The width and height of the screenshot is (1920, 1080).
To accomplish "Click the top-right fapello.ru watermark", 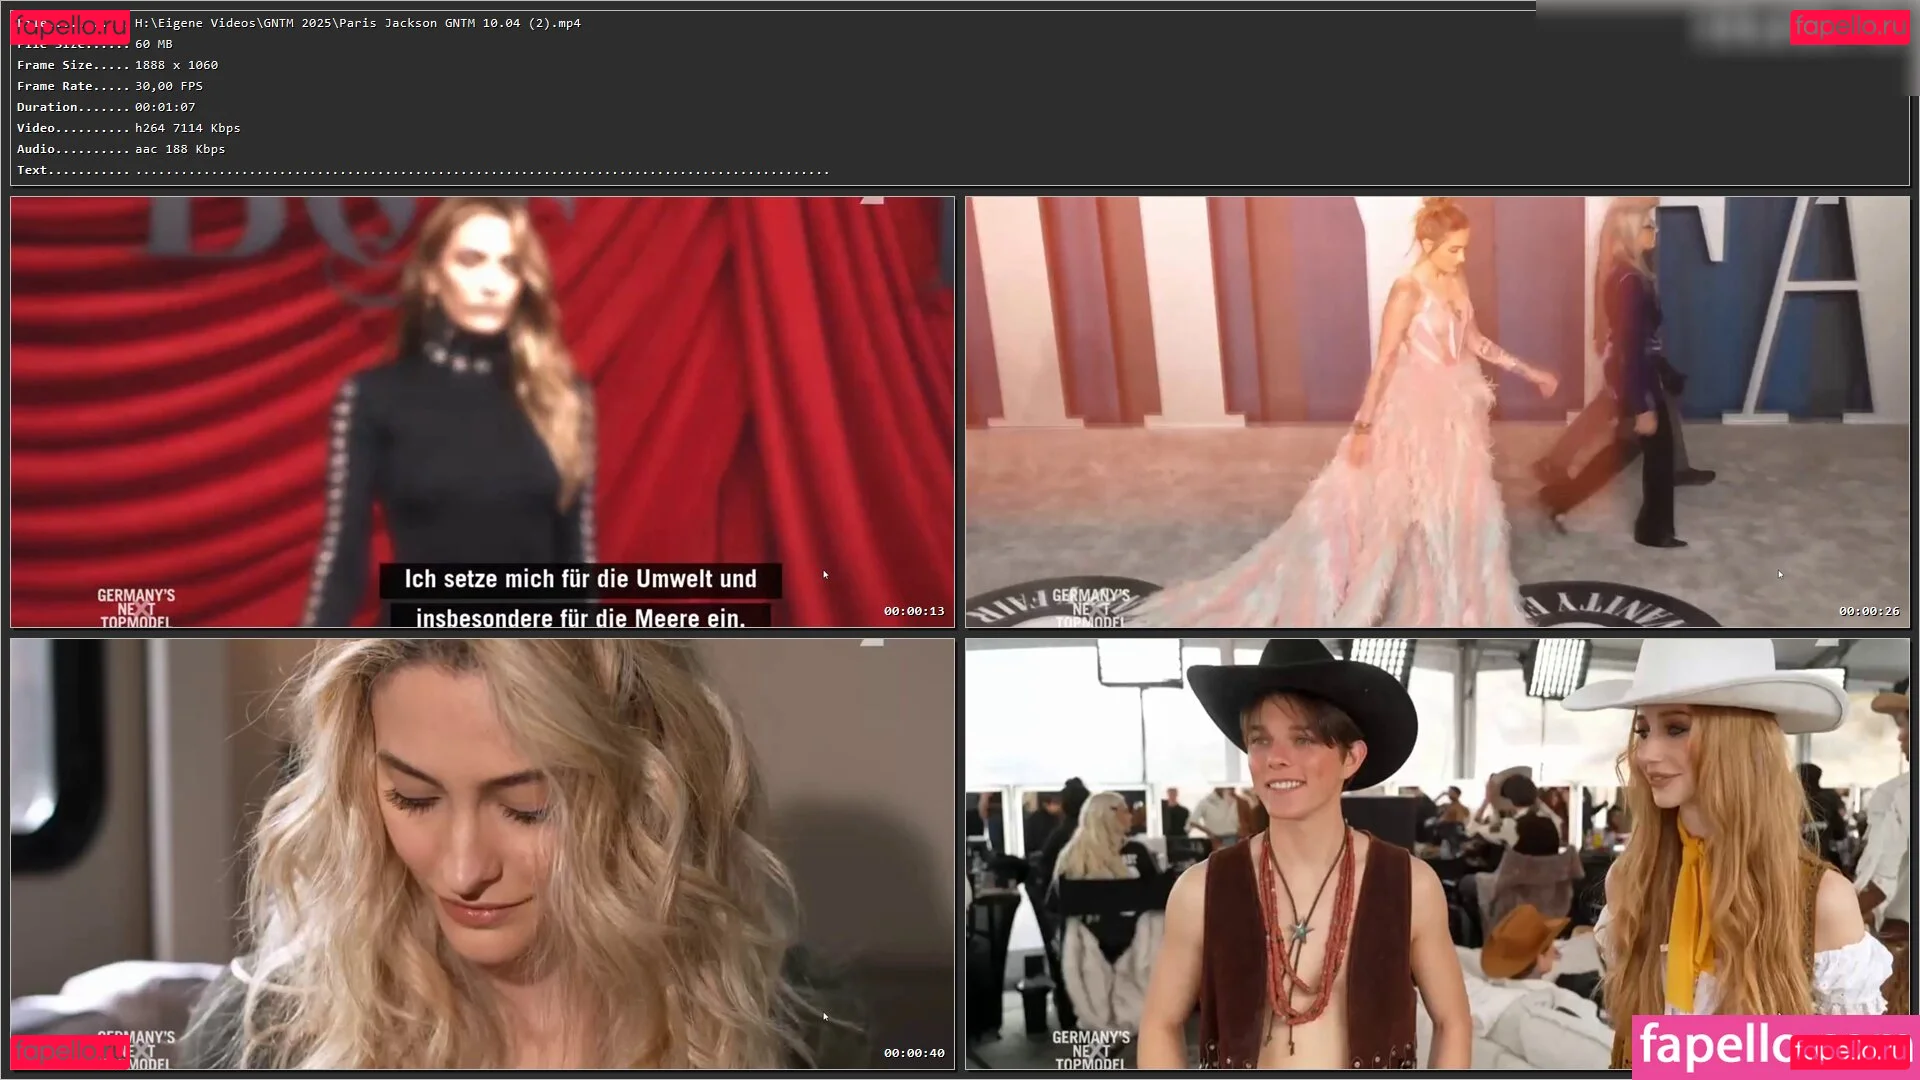I will 1849,26.
